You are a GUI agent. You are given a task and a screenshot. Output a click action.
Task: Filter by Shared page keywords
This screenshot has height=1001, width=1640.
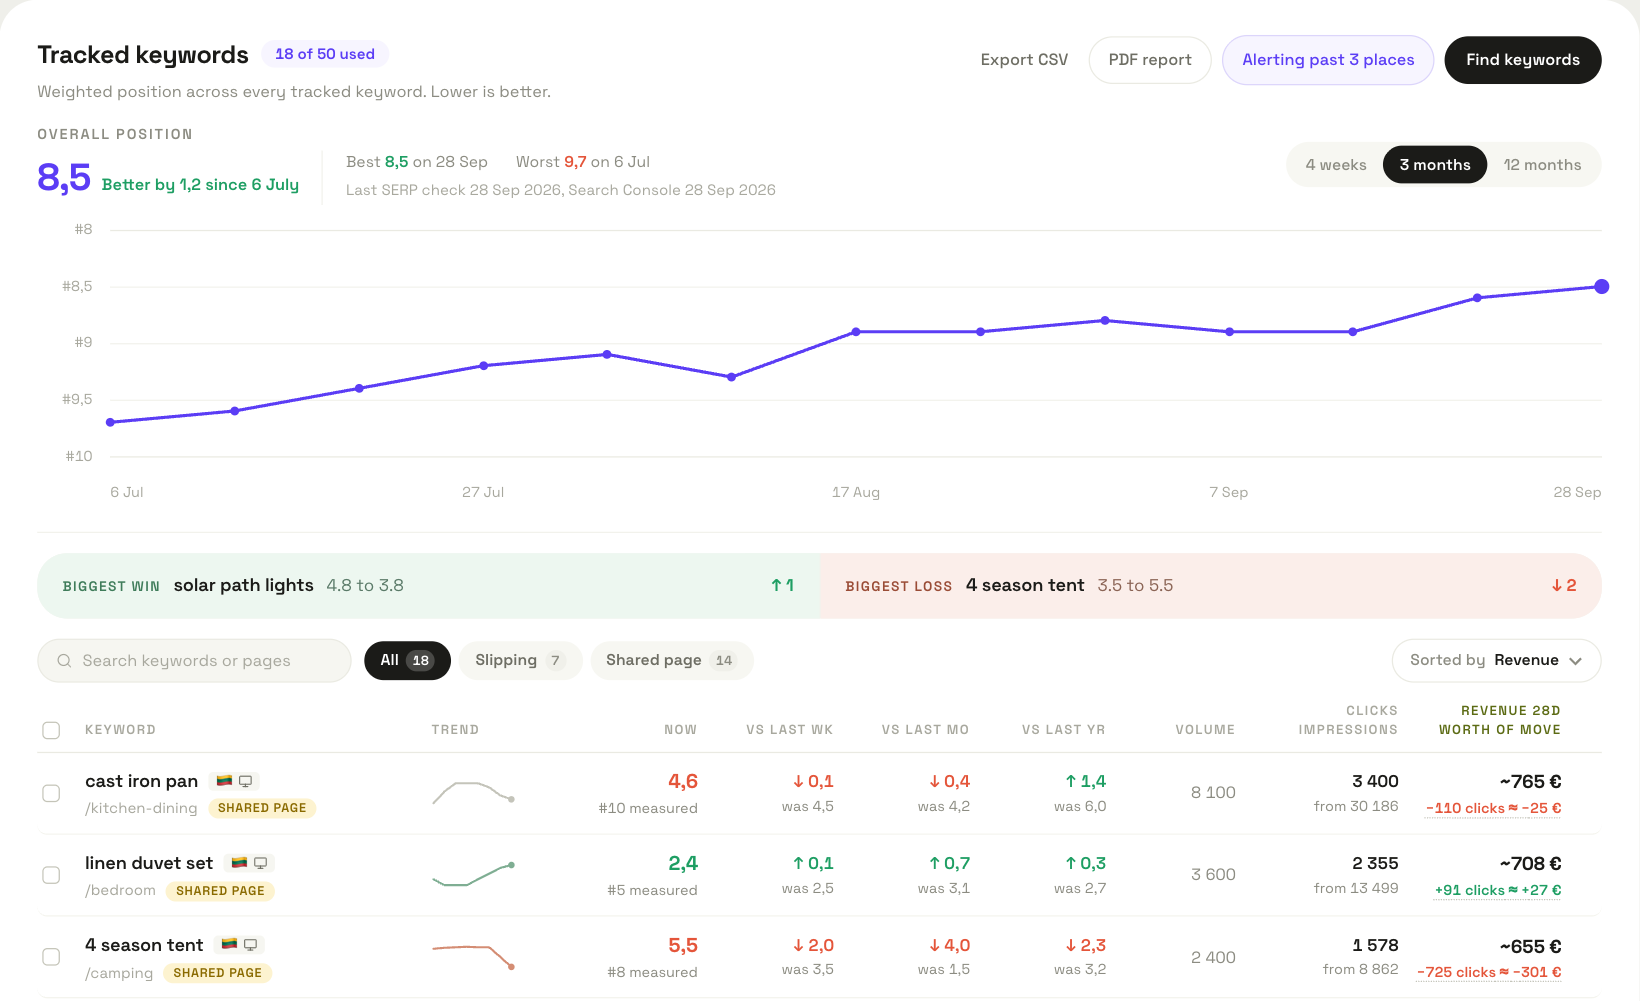pos(671,661)
